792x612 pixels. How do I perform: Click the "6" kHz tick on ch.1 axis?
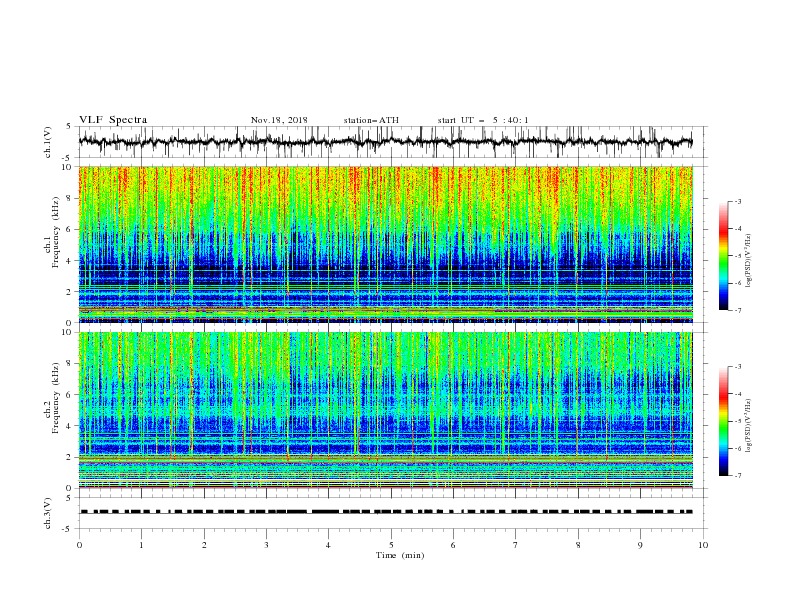[x=71, y=229]
